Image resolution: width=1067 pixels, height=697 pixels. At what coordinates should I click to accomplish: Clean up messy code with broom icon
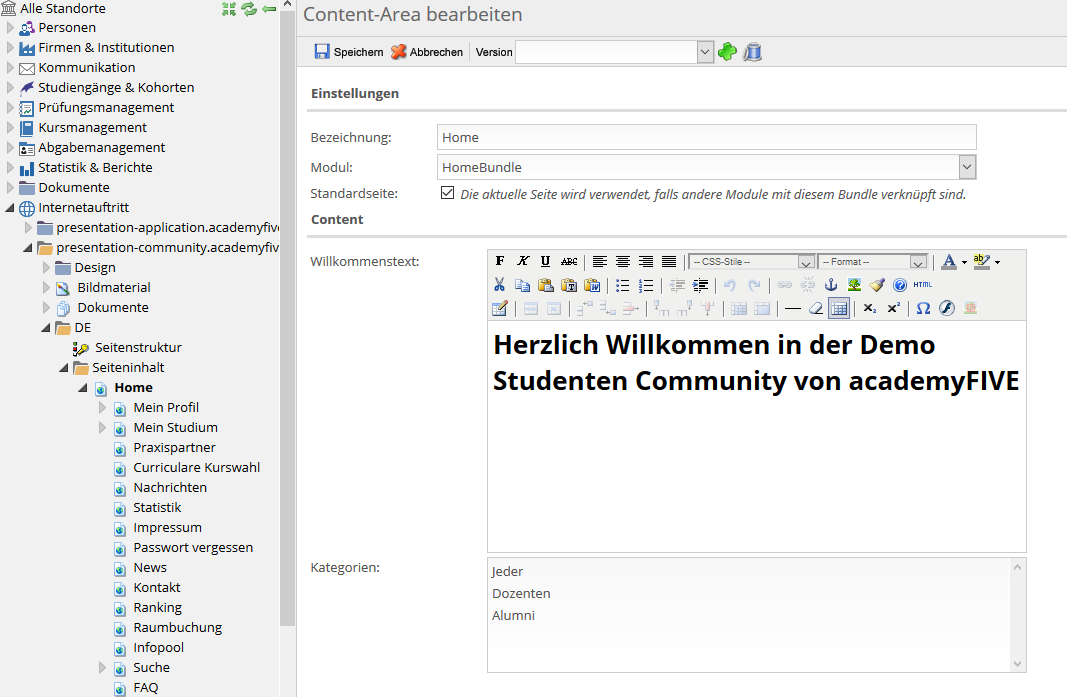[877, 285]
